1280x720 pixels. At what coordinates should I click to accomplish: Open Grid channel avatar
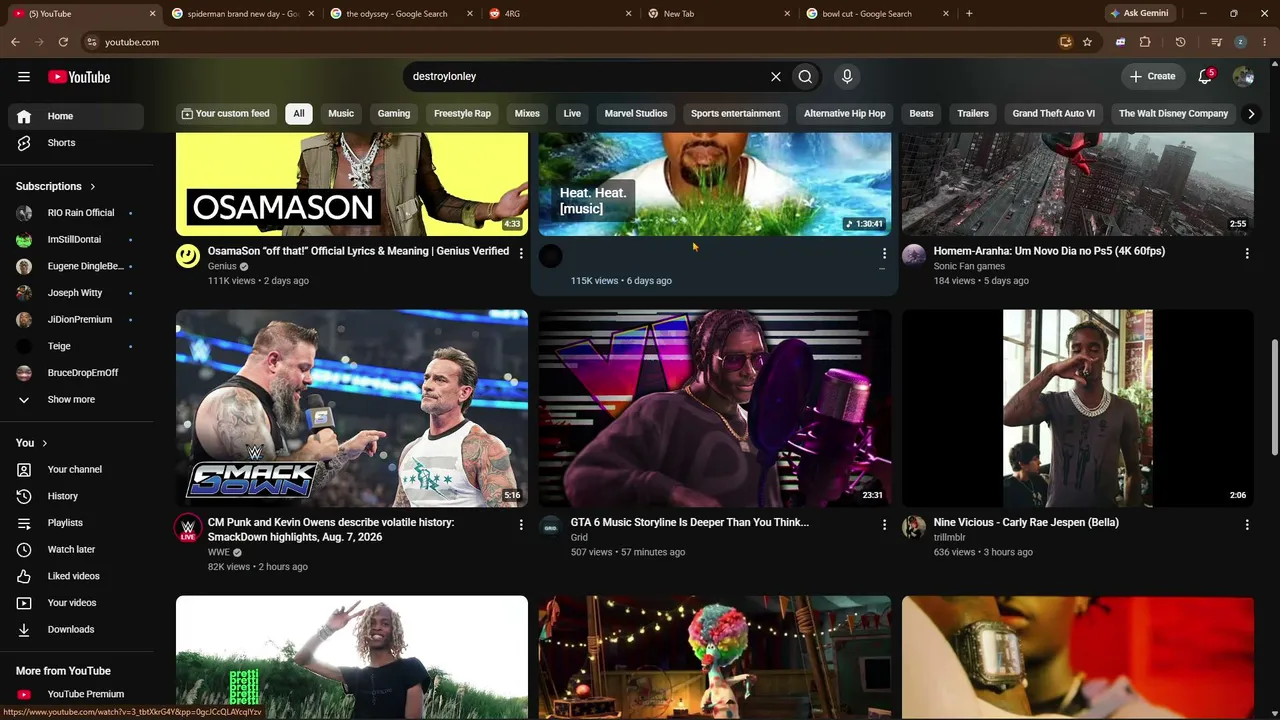(x=551, y=527)
